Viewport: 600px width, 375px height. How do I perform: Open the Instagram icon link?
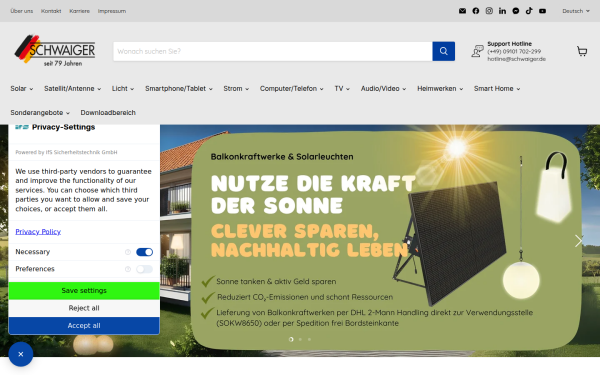[489, 11]
